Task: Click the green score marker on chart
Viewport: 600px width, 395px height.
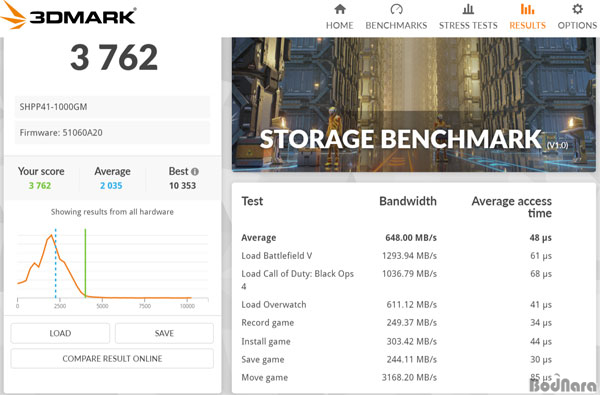Action: [x=85, y=263]
